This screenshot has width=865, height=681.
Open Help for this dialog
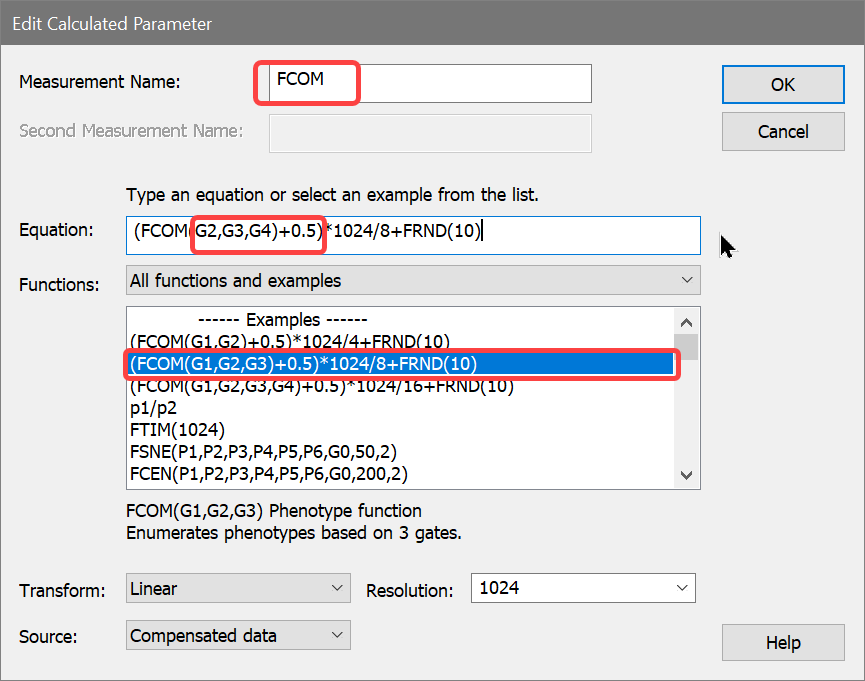783,643
